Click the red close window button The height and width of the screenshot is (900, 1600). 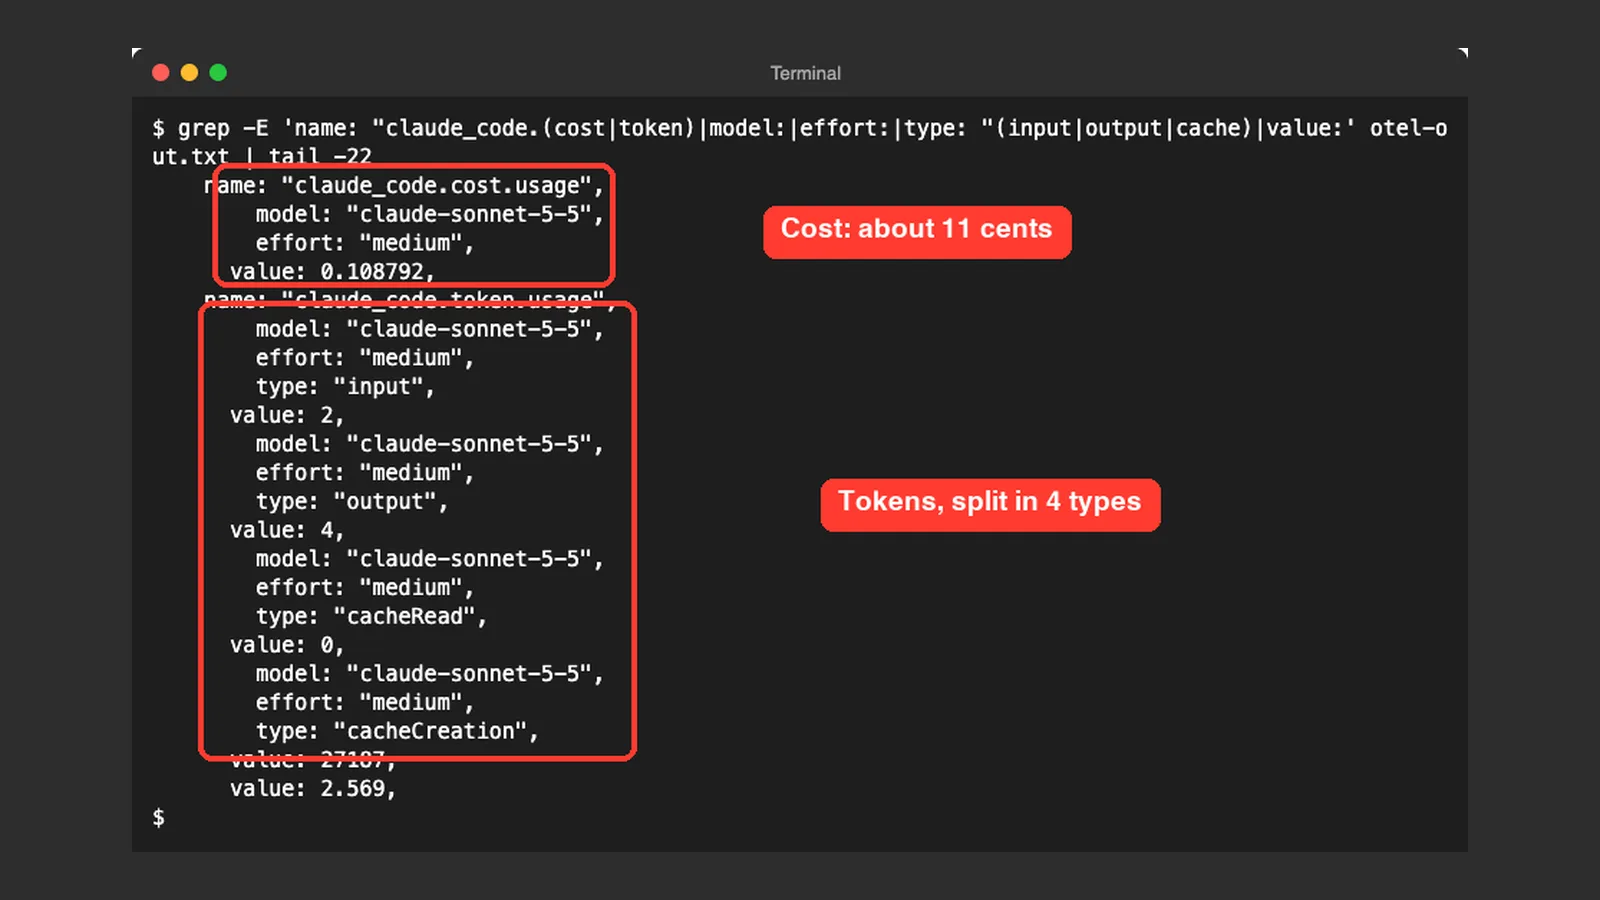pyautogui.click(x=160, y=73)
